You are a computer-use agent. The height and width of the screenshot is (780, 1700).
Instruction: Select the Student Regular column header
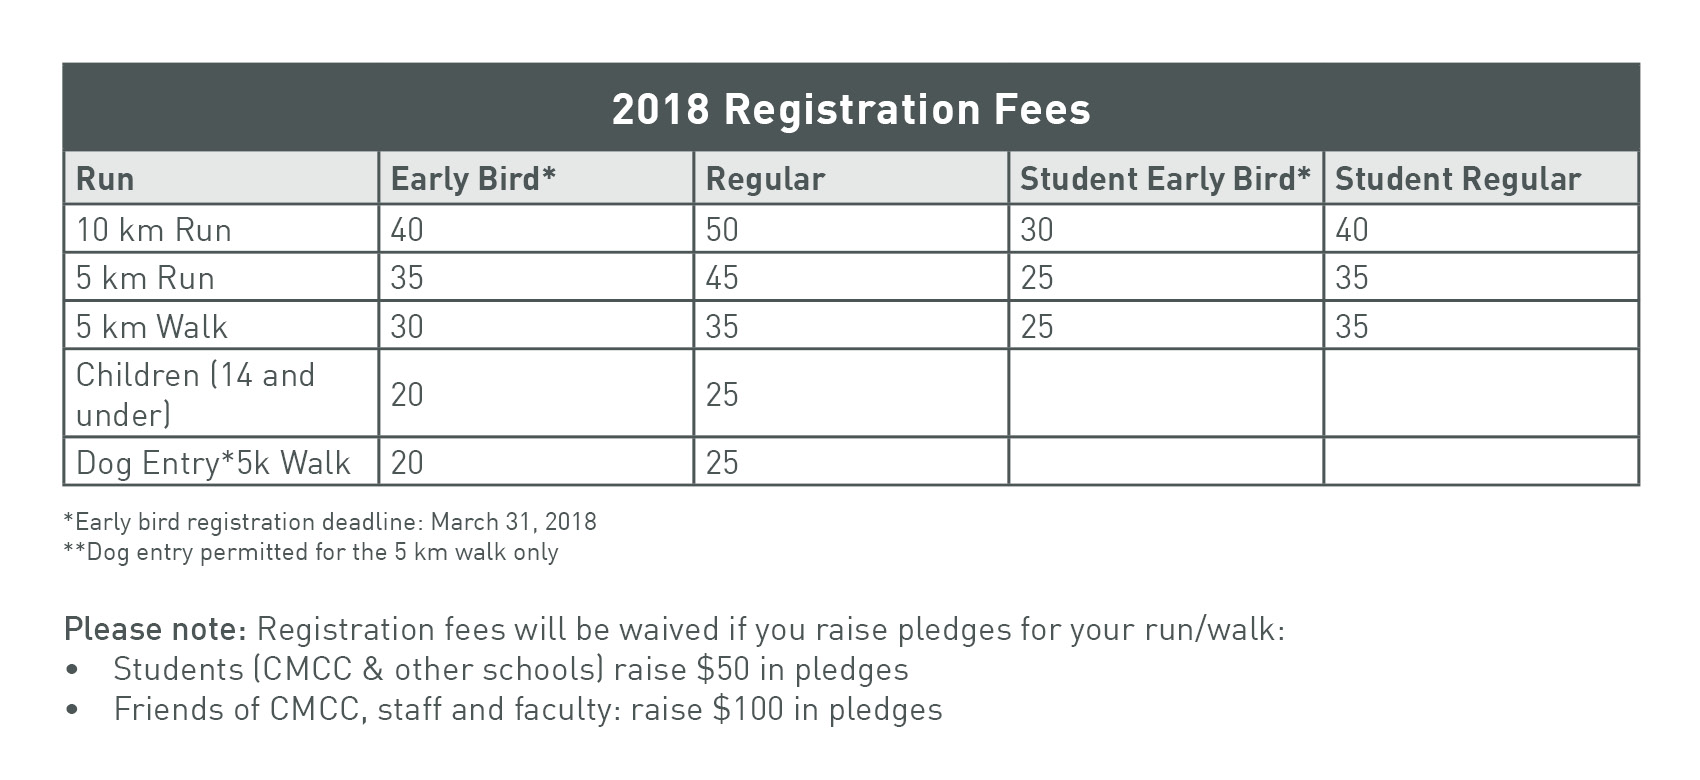pos(1458,179)
